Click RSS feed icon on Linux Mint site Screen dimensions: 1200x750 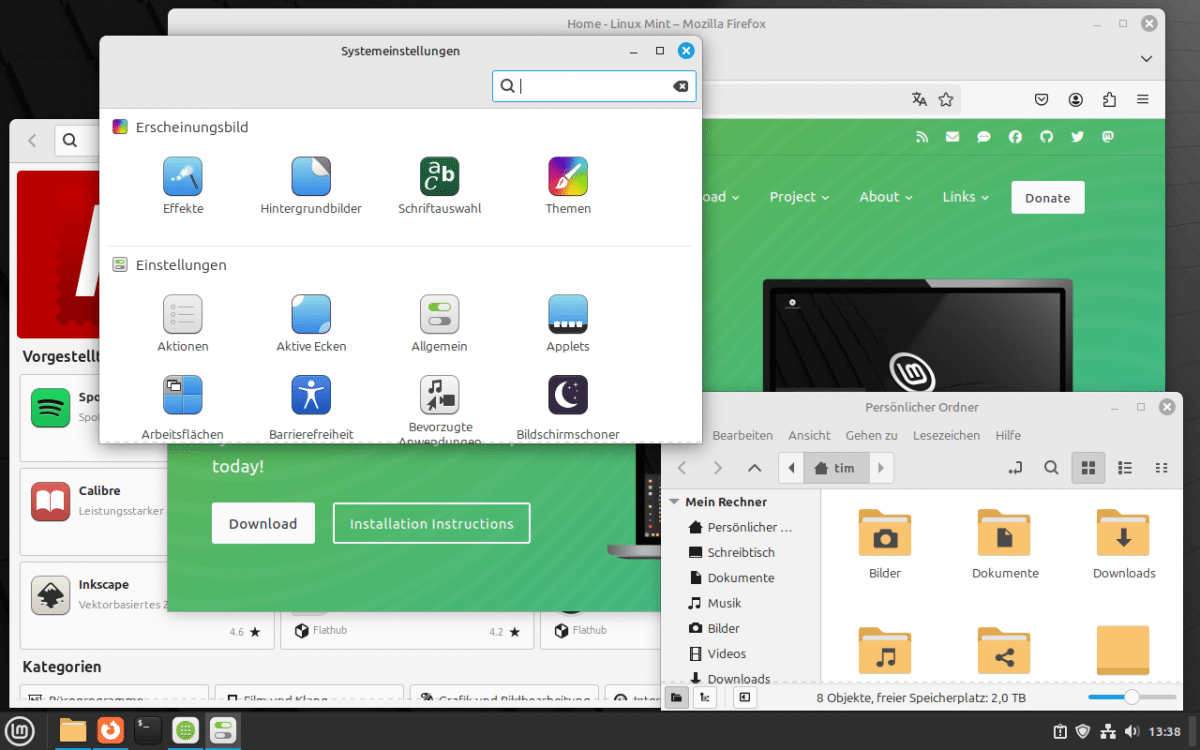(x=922, y=137)
